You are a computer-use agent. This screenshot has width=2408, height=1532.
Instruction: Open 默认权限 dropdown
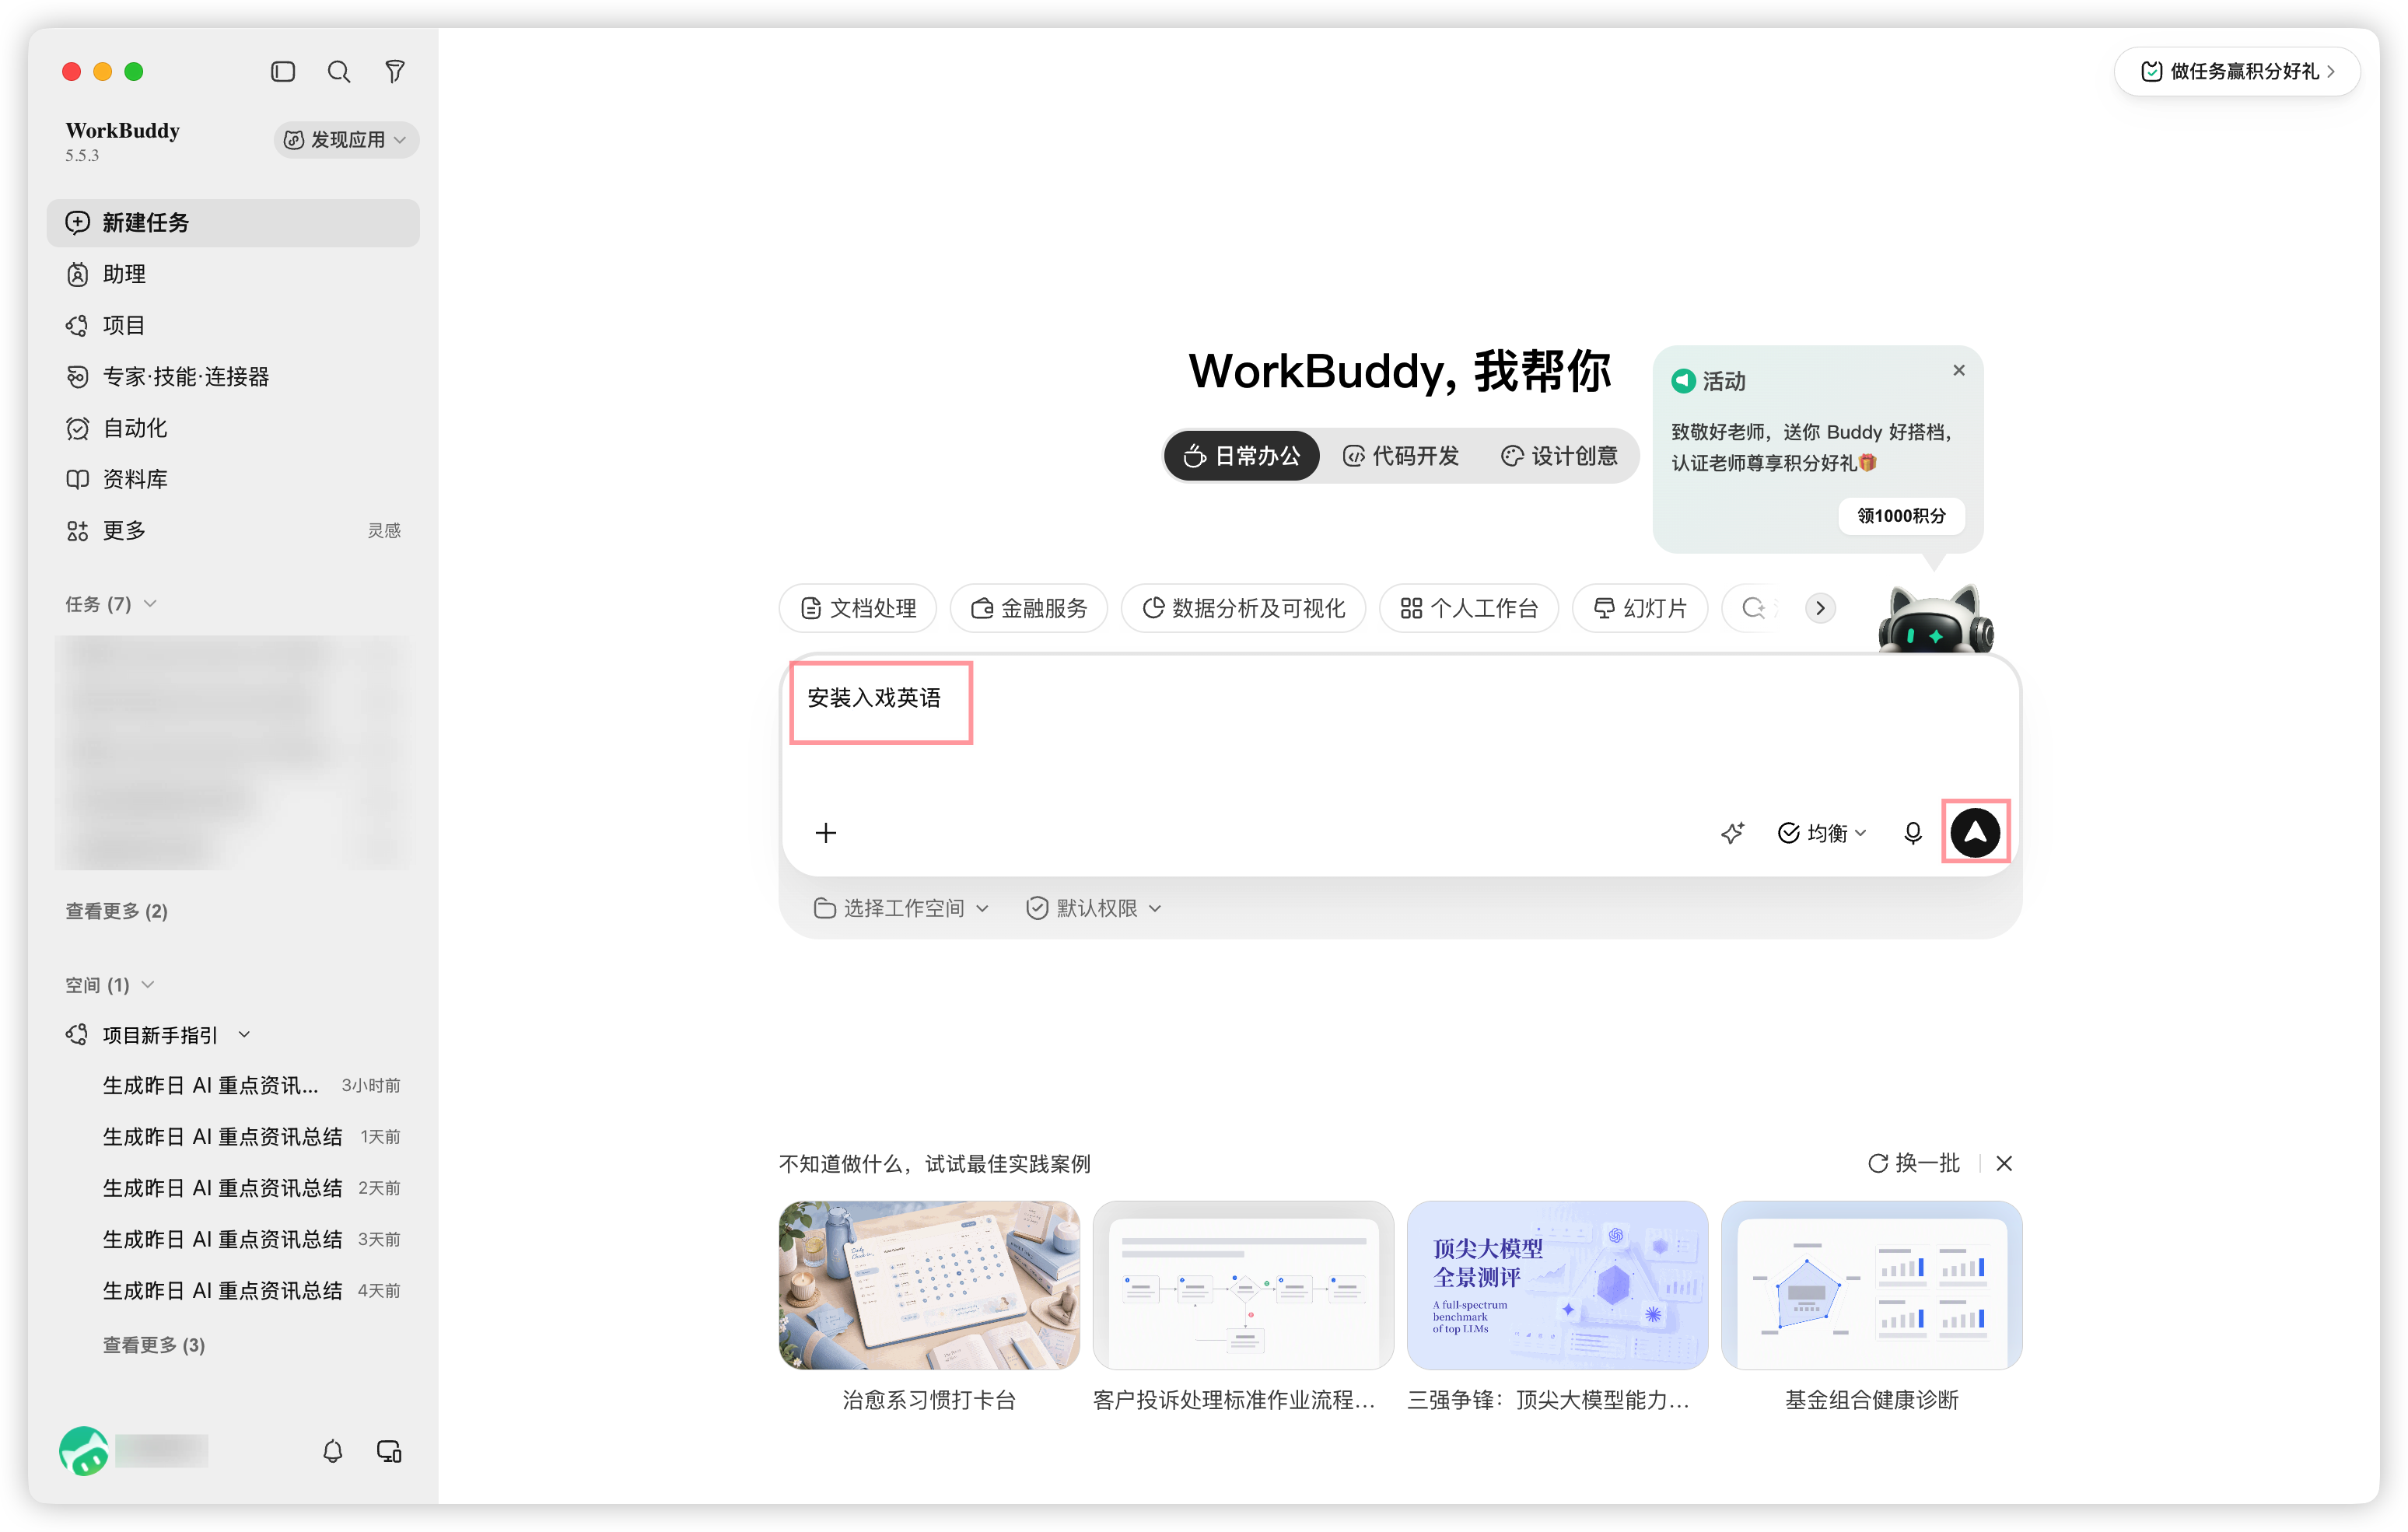1094,908
